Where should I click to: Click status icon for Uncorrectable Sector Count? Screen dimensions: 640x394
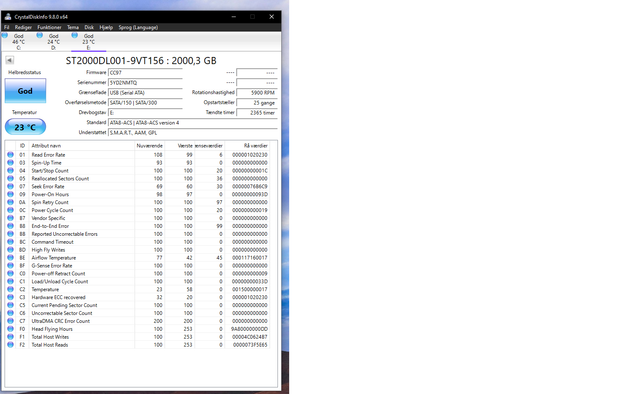coord(10,313)
